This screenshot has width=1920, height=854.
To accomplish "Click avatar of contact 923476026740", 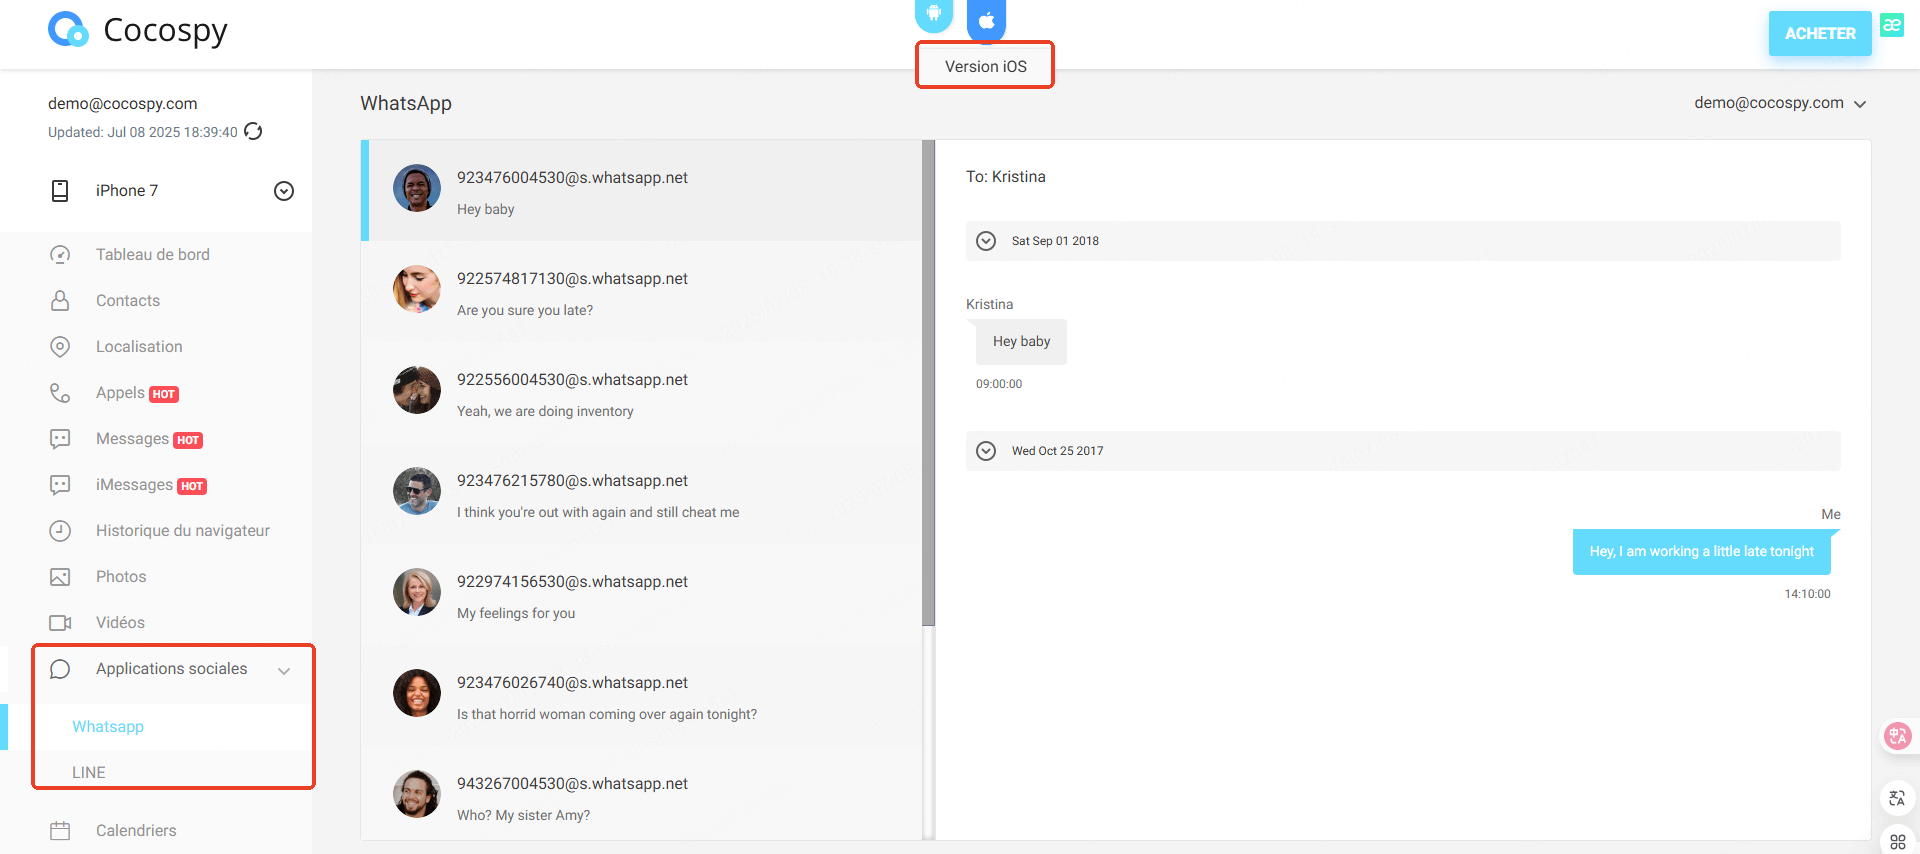I will tap(417, 693).
